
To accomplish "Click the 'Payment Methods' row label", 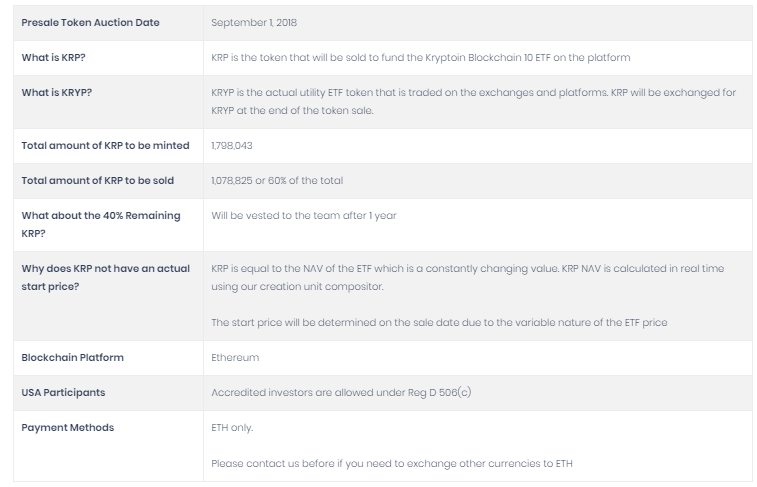I will [68, 428].
